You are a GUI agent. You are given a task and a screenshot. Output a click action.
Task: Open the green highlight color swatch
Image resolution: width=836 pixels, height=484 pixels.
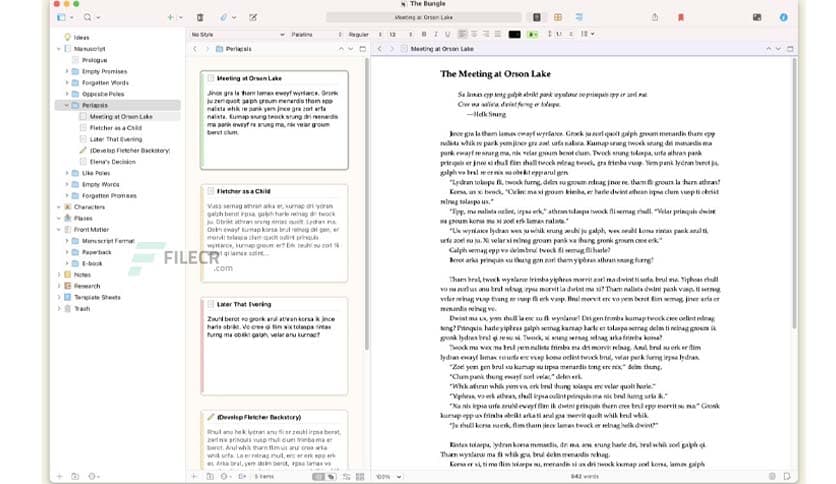pos(533,34)
